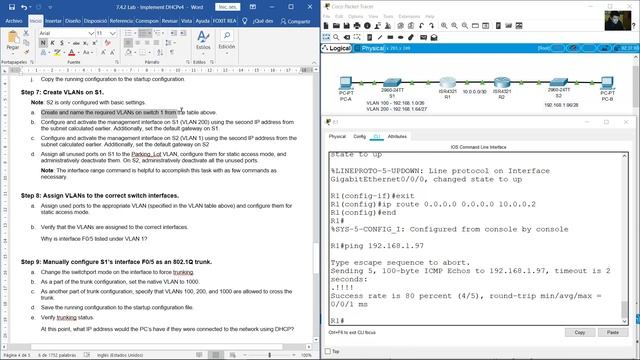Switch to the Diseño ribbon tab
Viewport: 640px width, 360px height.
point(73,21)
